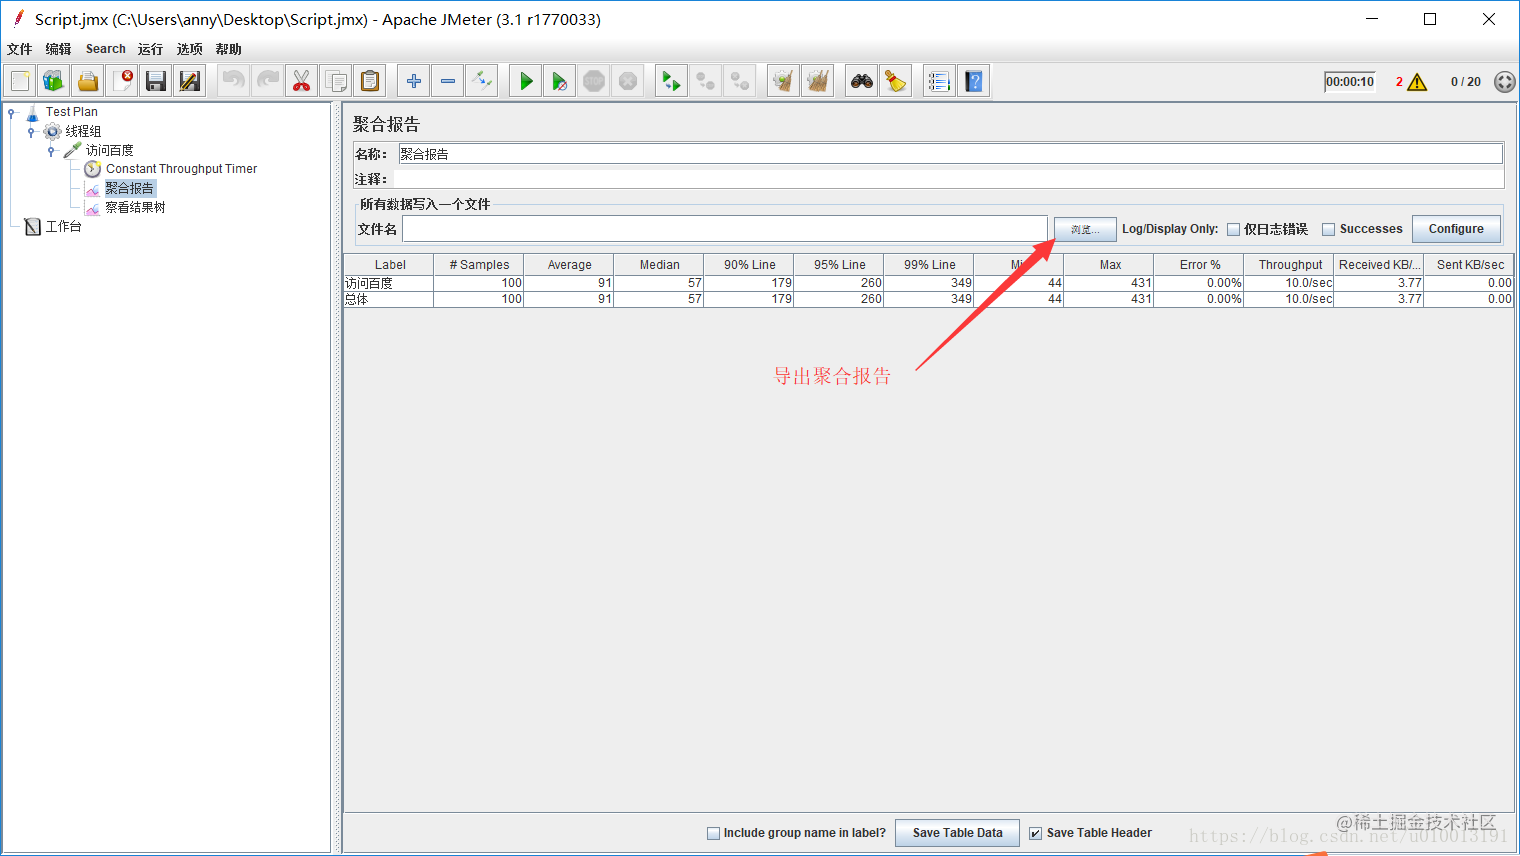Image resolution: width=1520 pixels, height=856 pixels.
Task: Select 工作台 workbench node
Action: point(63,226)
